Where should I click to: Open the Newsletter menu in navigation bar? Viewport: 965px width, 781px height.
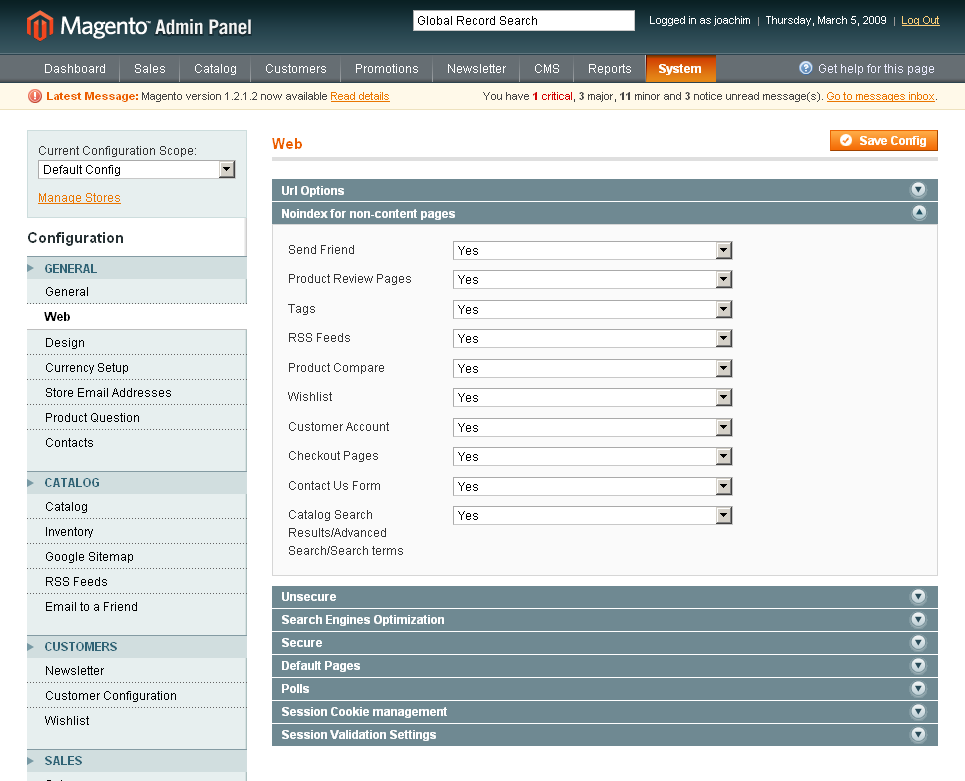click(476, 68)
